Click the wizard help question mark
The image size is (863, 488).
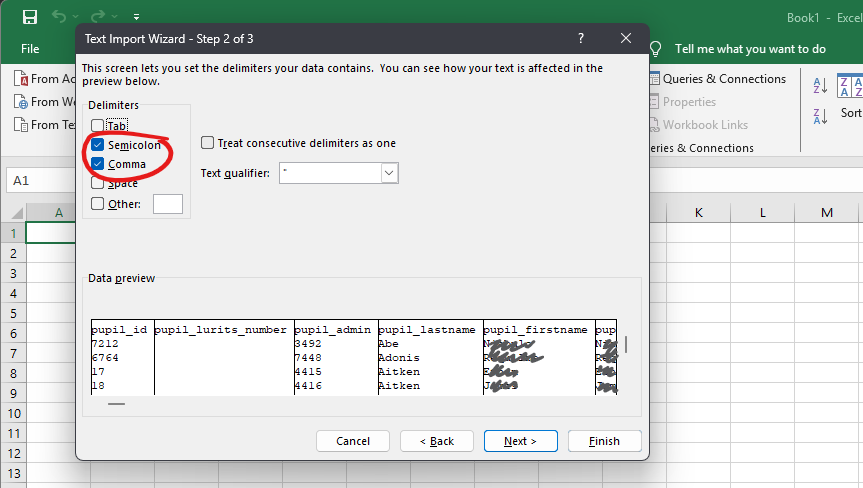pyautogui.click(x=581, y=38)
